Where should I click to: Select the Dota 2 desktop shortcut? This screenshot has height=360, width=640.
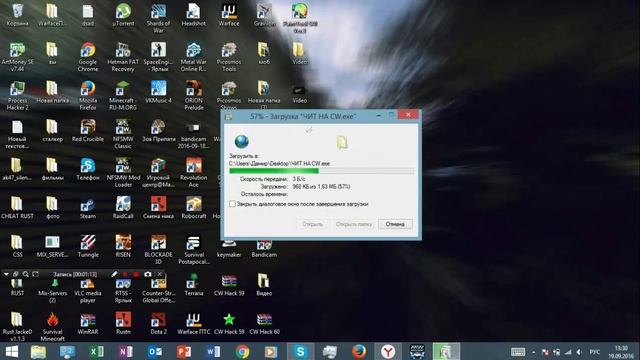(158, 324)
